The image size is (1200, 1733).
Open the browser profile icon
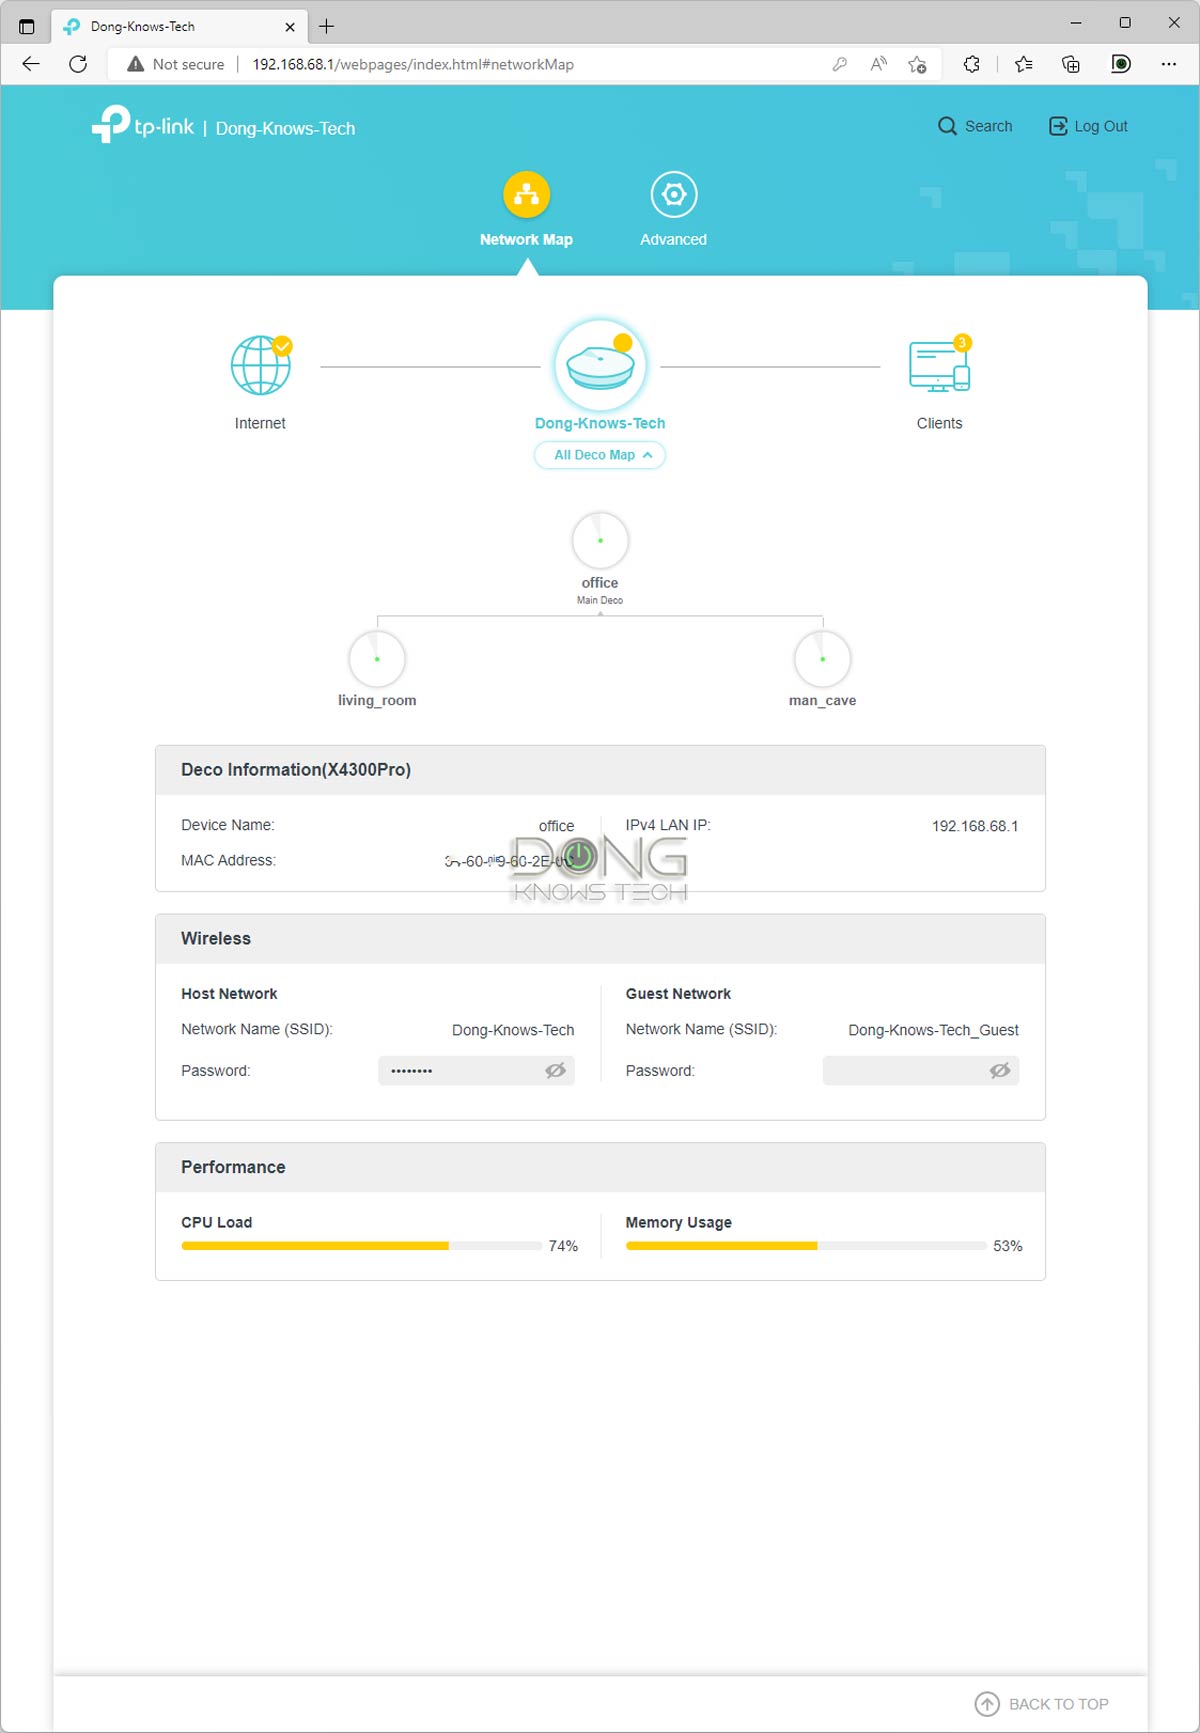click(1121, 64)
